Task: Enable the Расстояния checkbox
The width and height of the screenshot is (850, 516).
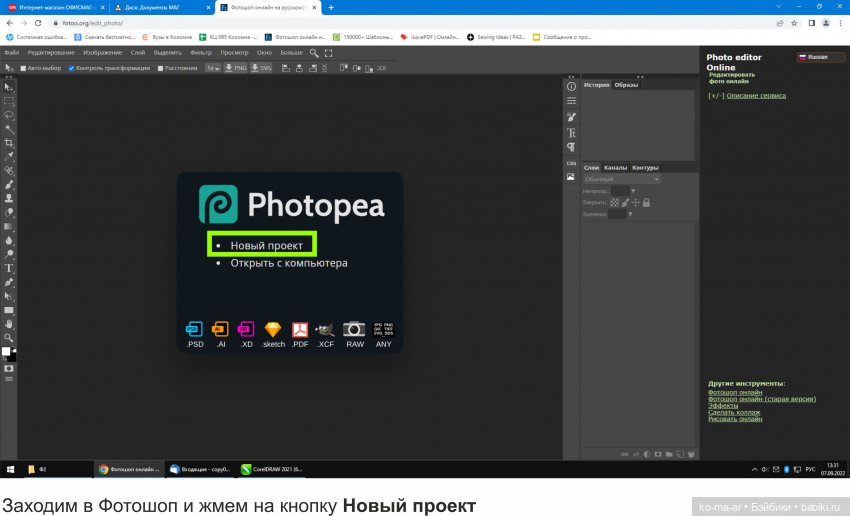Action: point(160,68)
